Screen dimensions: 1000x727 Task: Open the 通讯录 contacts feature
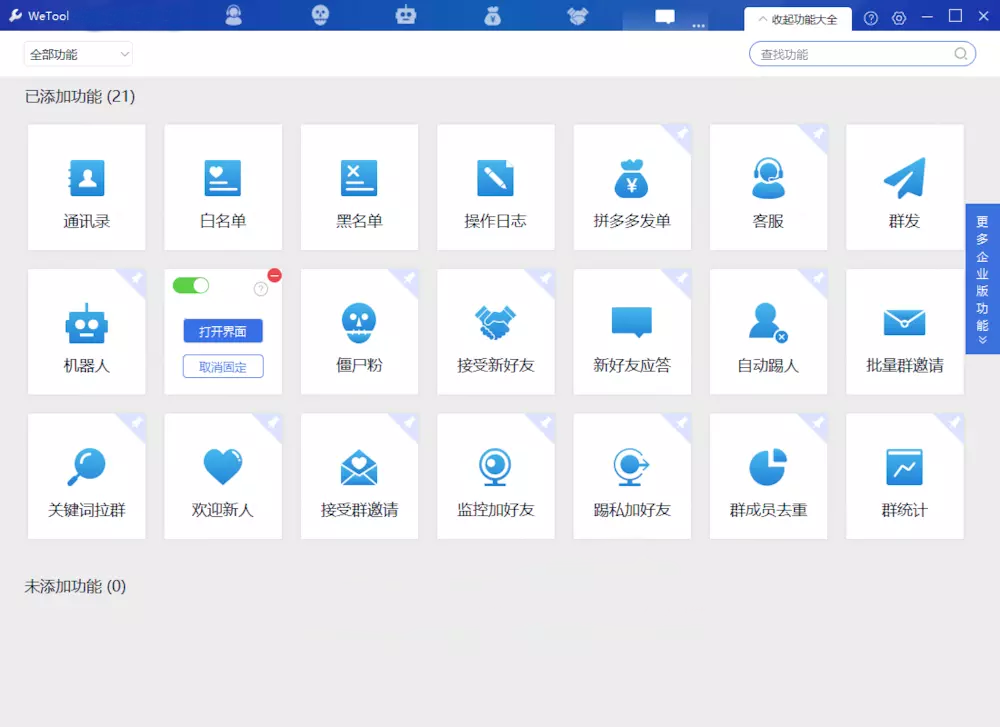click(x=87, y=187)
